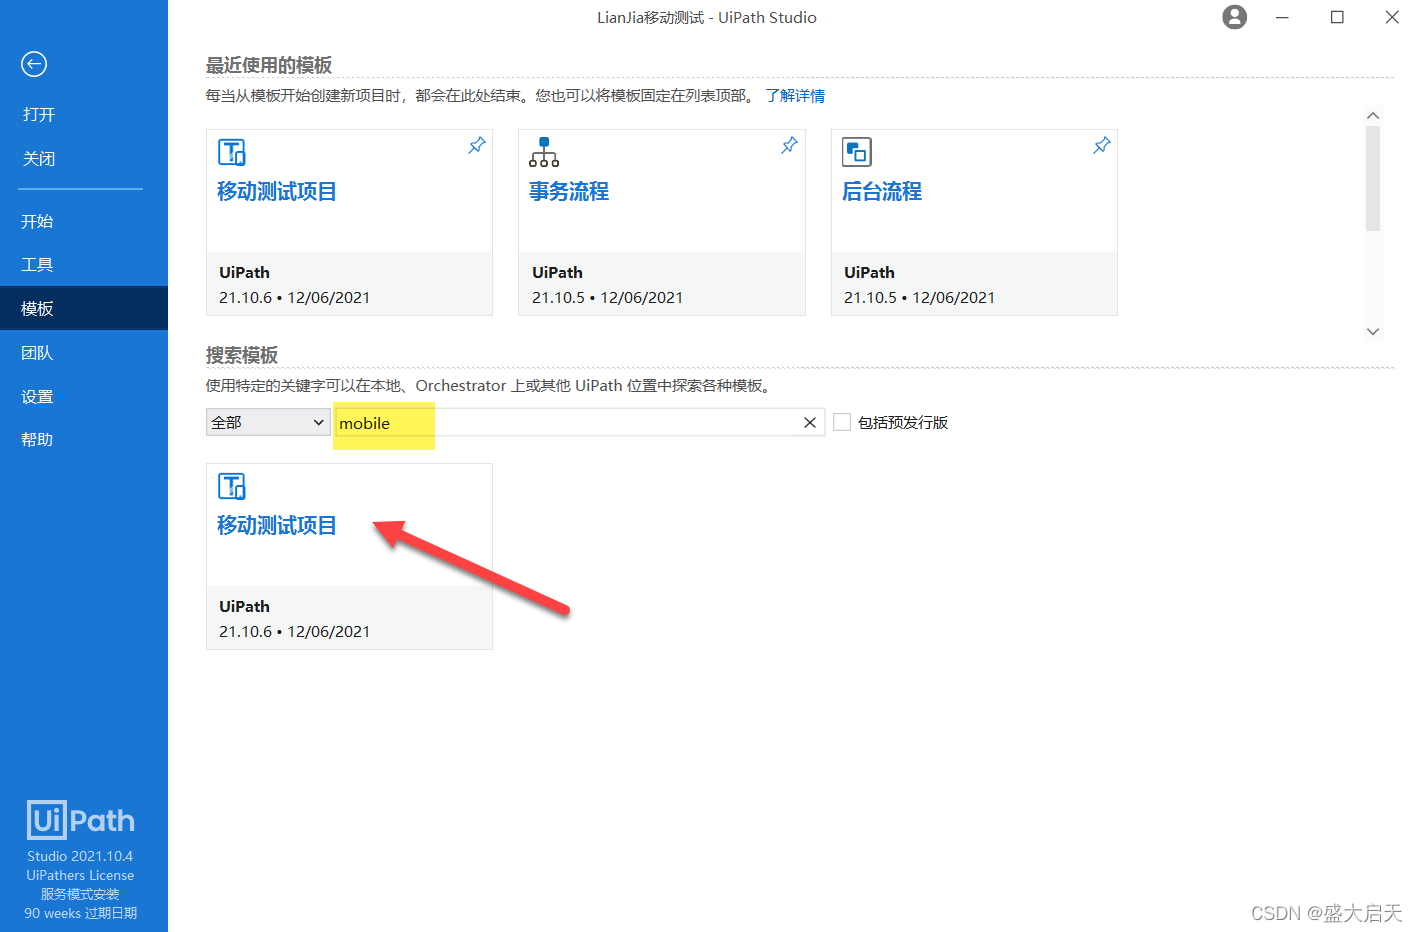Click 21.10.5 date on 事务流程 card
This screenshot has height=932, width=1418.
click(x=608, y=297)
